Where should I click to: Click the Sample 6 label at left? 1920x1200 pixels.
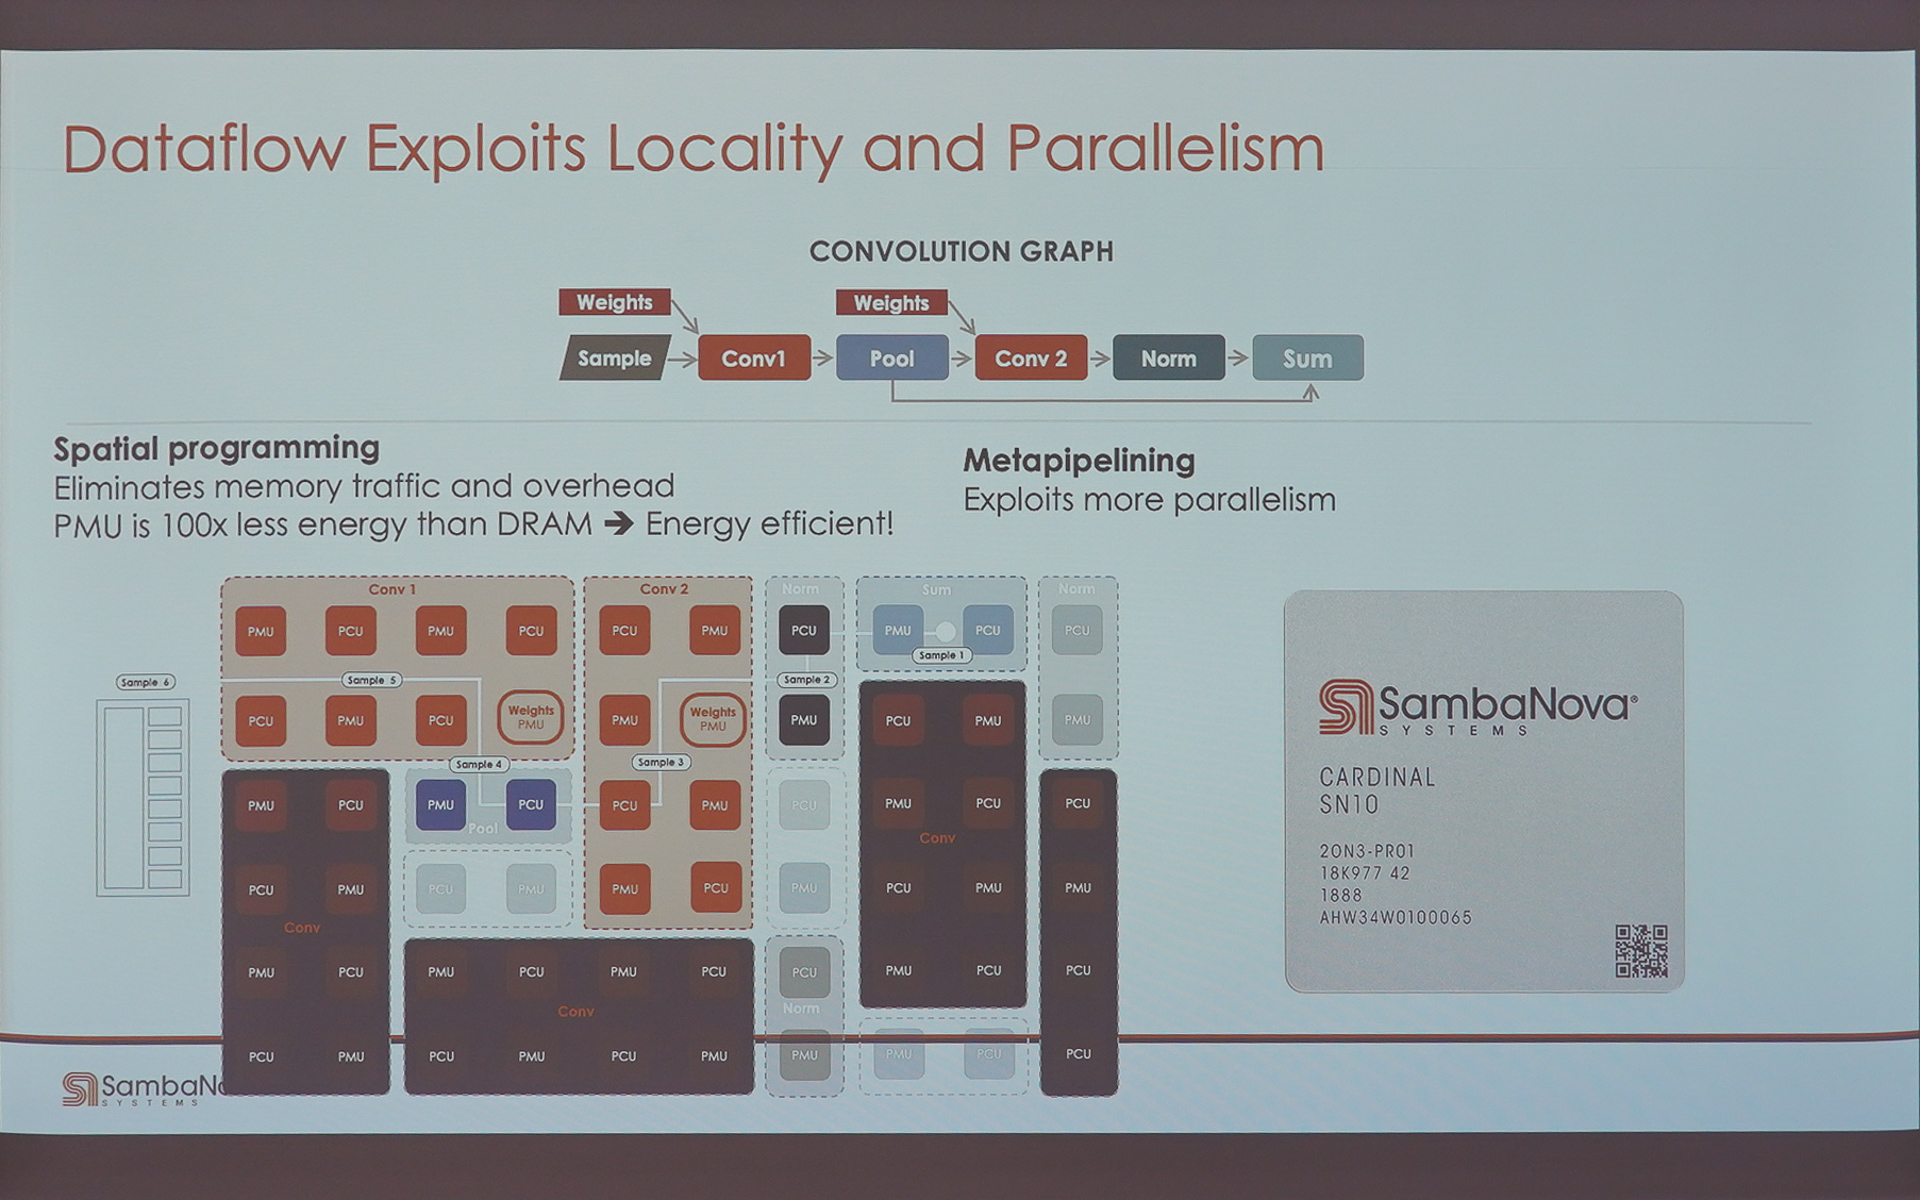[x=145, y=682]
